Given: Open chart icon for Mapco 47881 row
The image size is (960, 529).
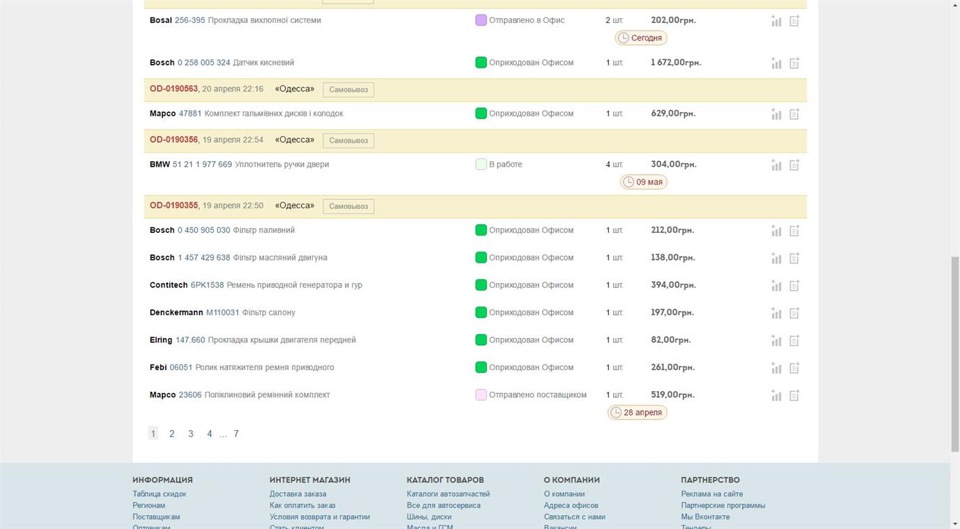Looking at the screenshot, I should (776, 114).
